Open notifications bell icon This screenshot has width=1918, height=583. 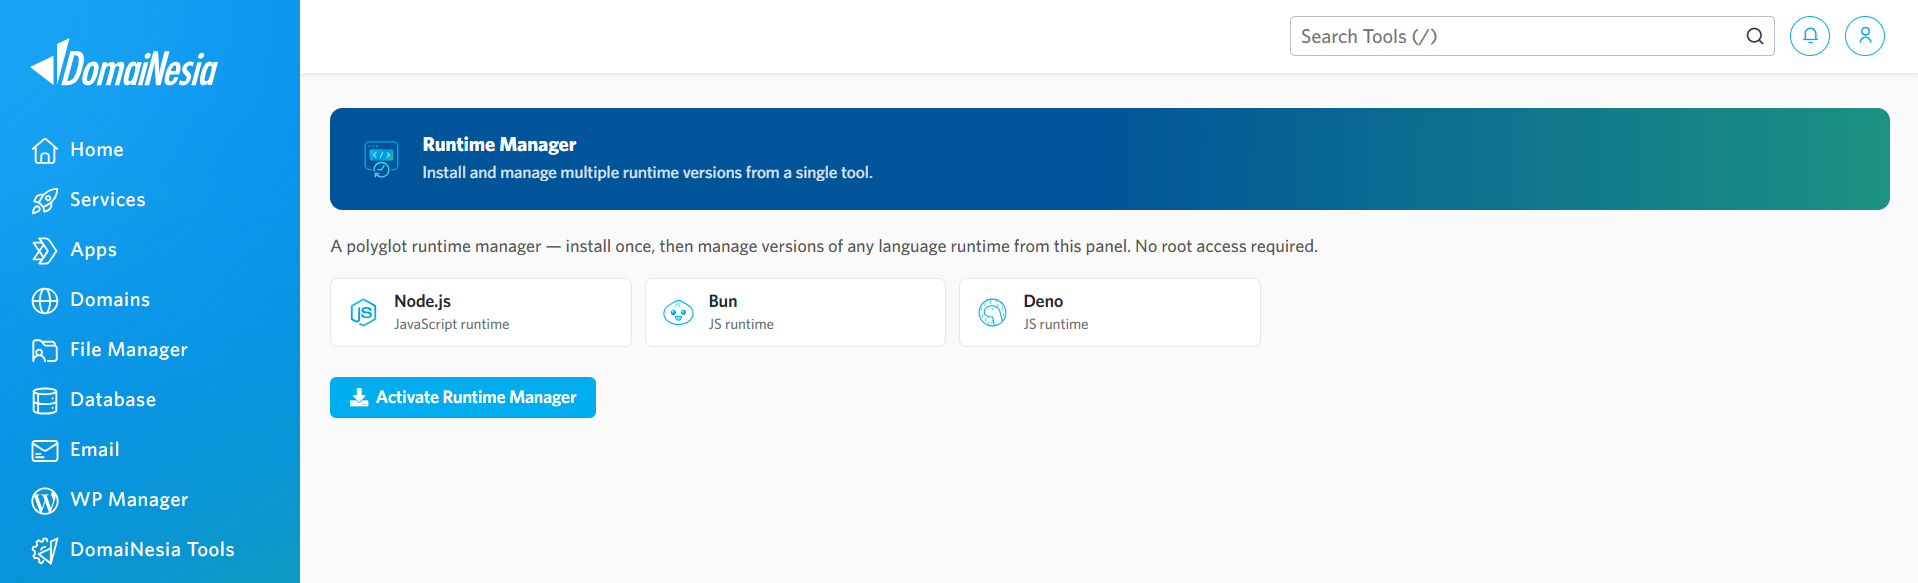pos(1810,36)
